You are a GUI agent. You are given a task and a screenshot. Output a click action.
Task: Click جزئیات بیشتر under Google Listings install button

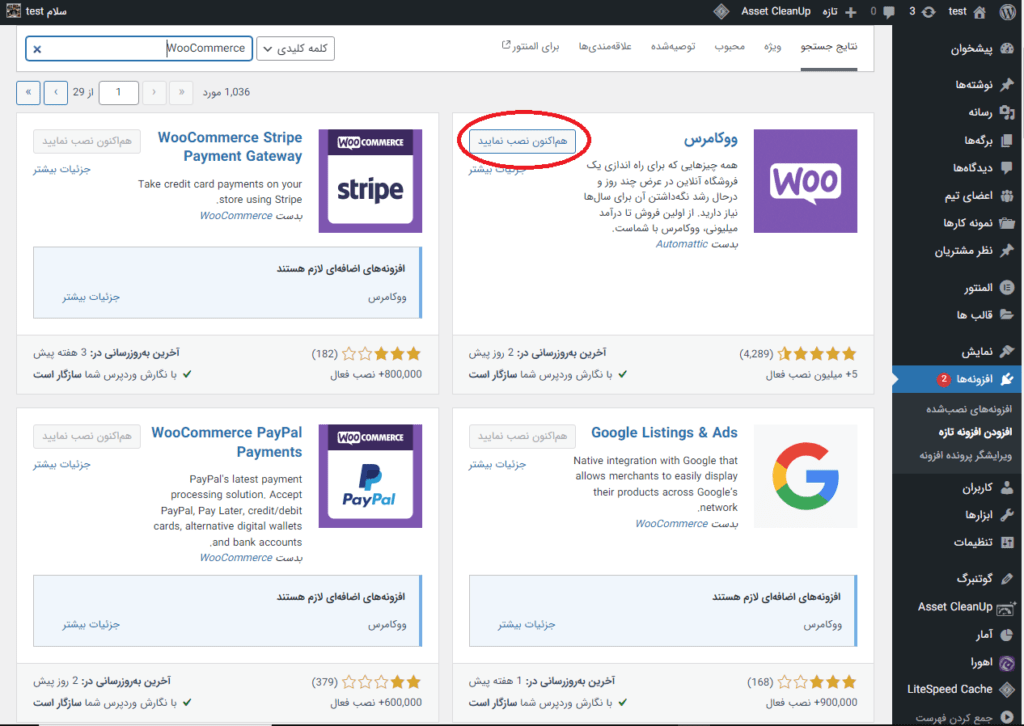click(x=497, y=465)
